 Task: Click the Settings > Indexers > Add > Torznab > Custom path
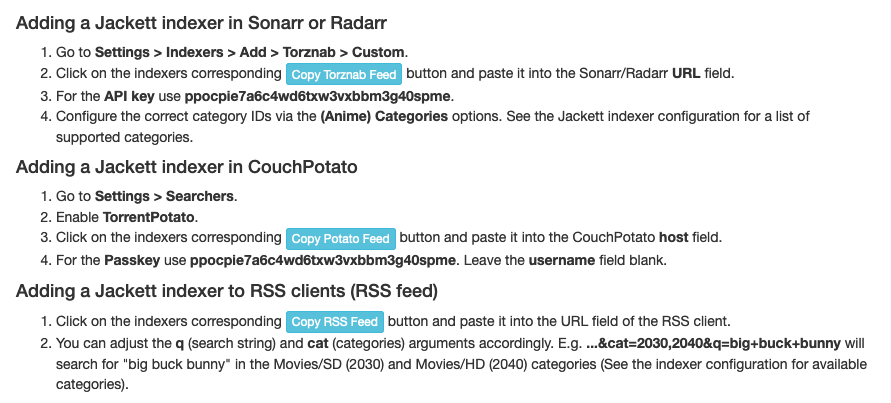click(249, 52)
